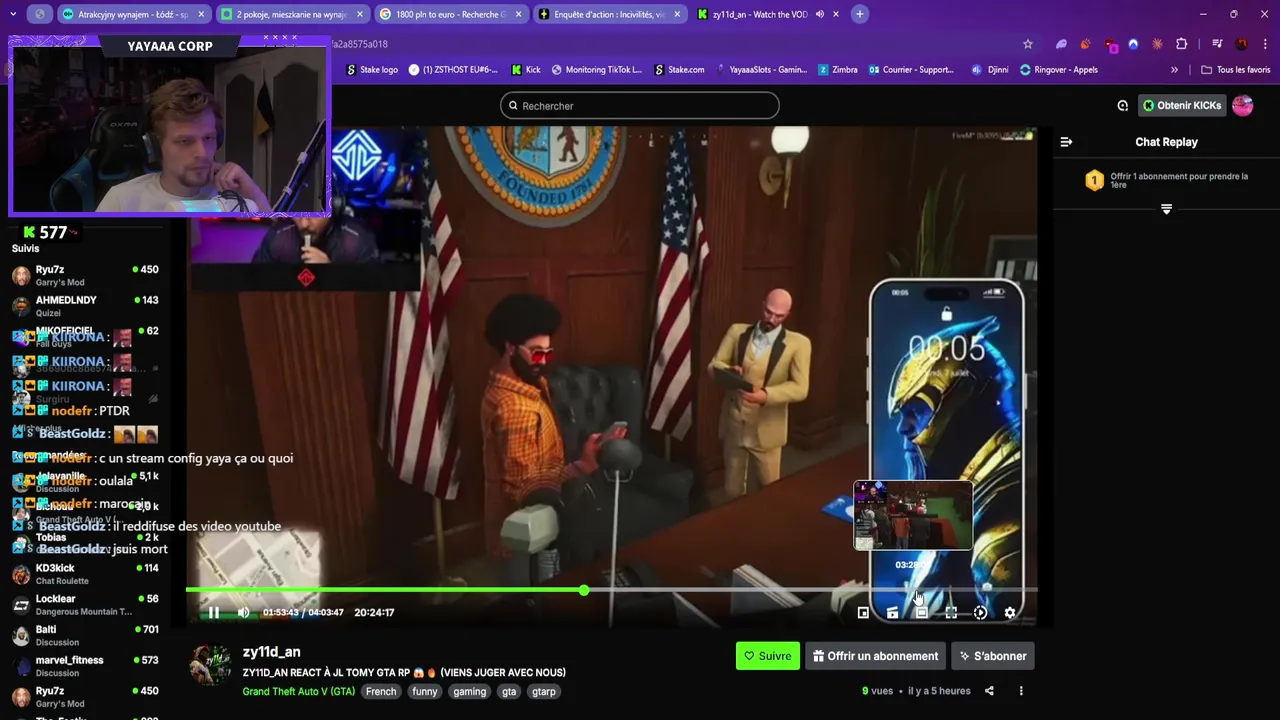Select the gaming tag

click(x=469, y=691)
